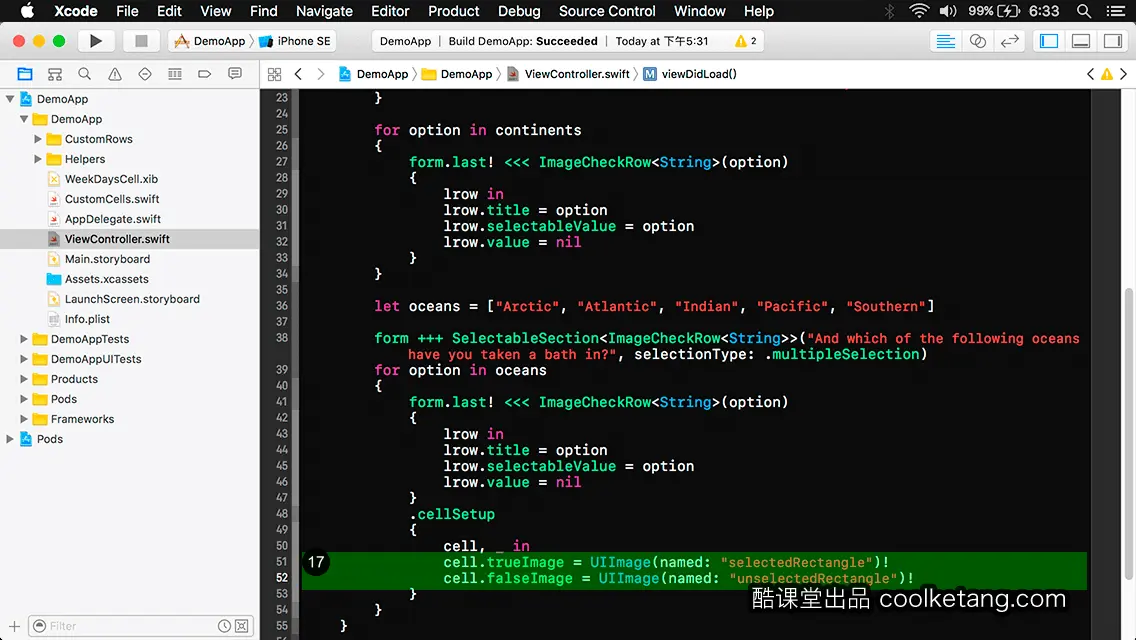Open the Apple menu
Viewport: 1136px width, 640px height.
click(x=27, y=11)
